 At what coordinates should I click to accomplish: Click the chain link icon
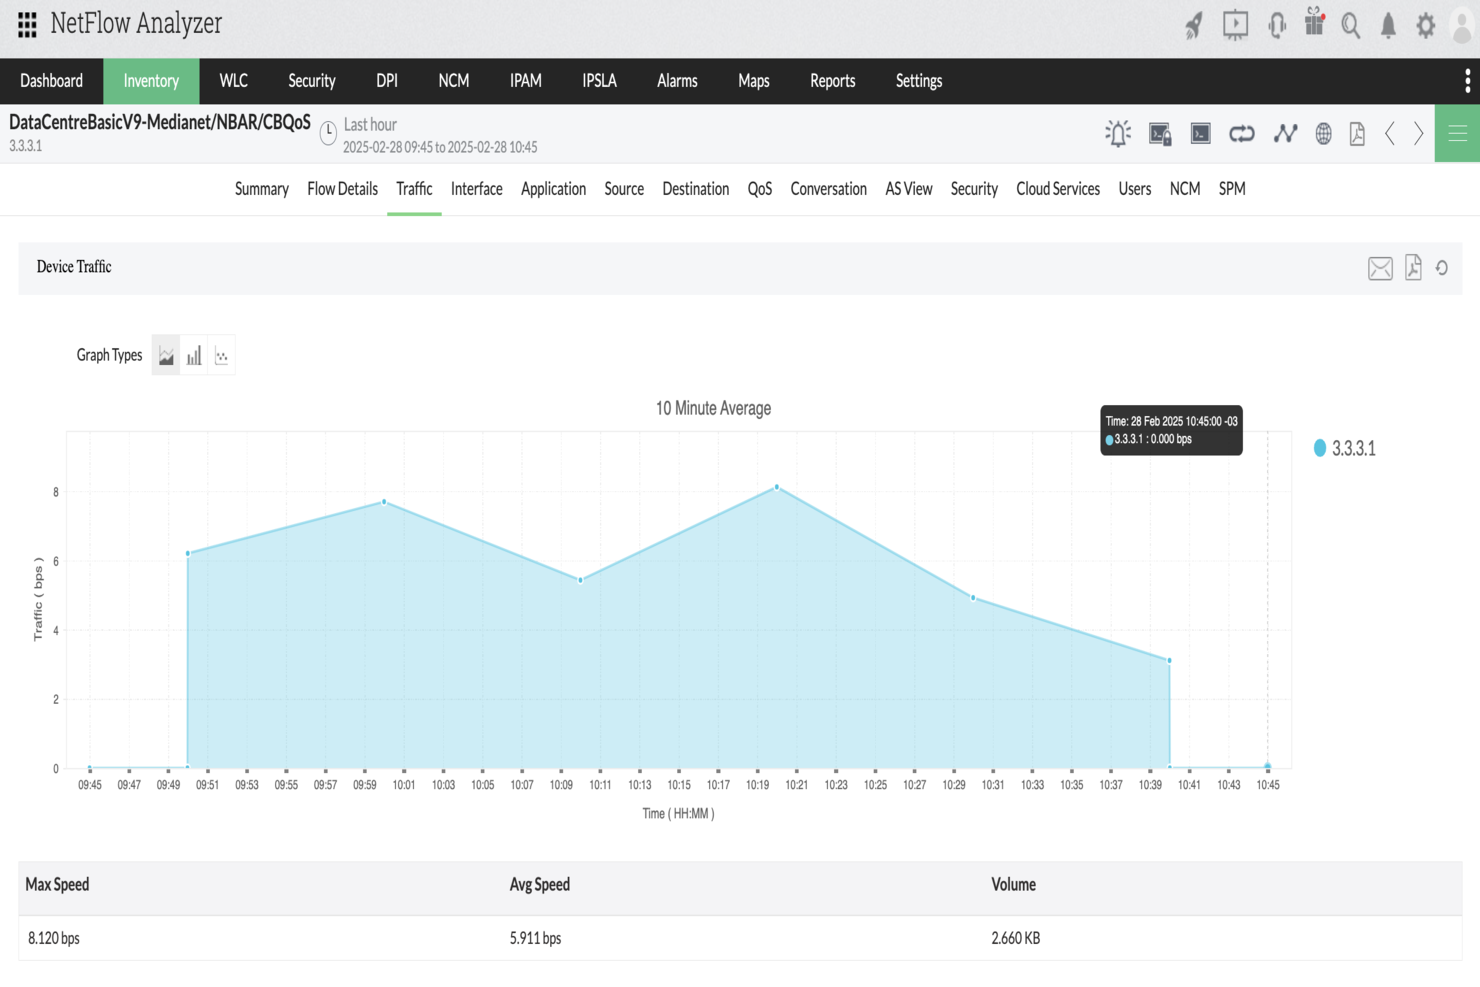(1242, 133)
